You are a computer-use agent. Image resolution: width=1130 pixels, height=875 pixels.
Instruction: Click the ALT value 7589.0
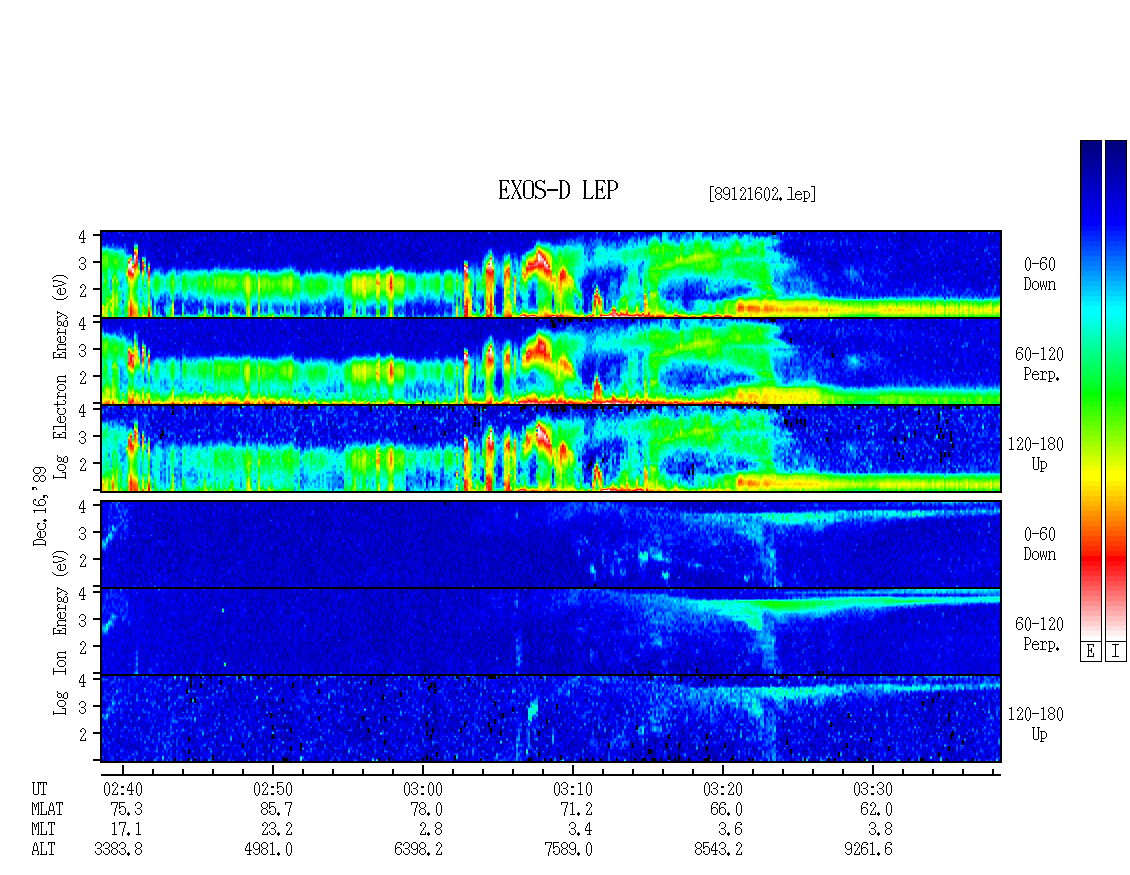pos(568,850)
